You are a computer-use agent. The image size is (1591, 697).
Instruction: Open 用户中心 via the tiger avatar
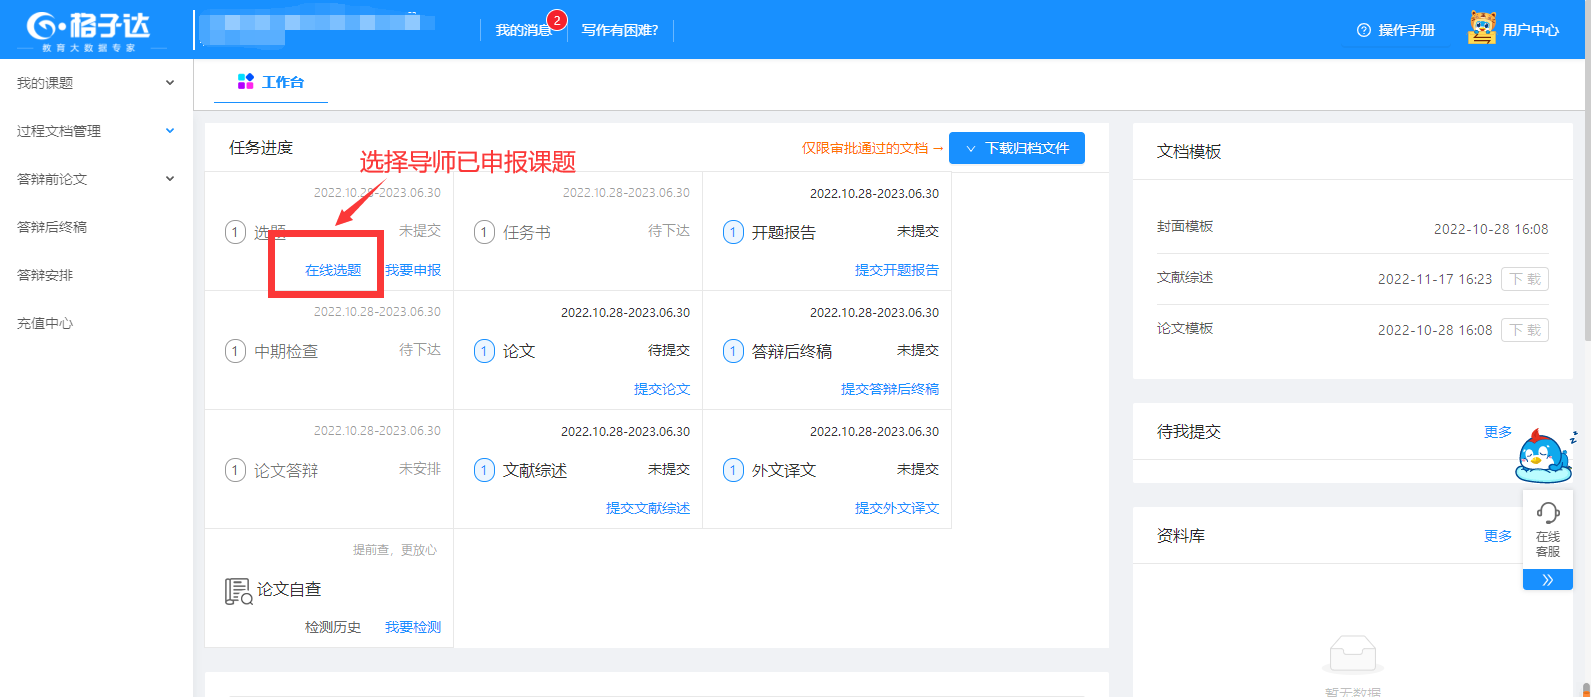[x=1482, y=29]
